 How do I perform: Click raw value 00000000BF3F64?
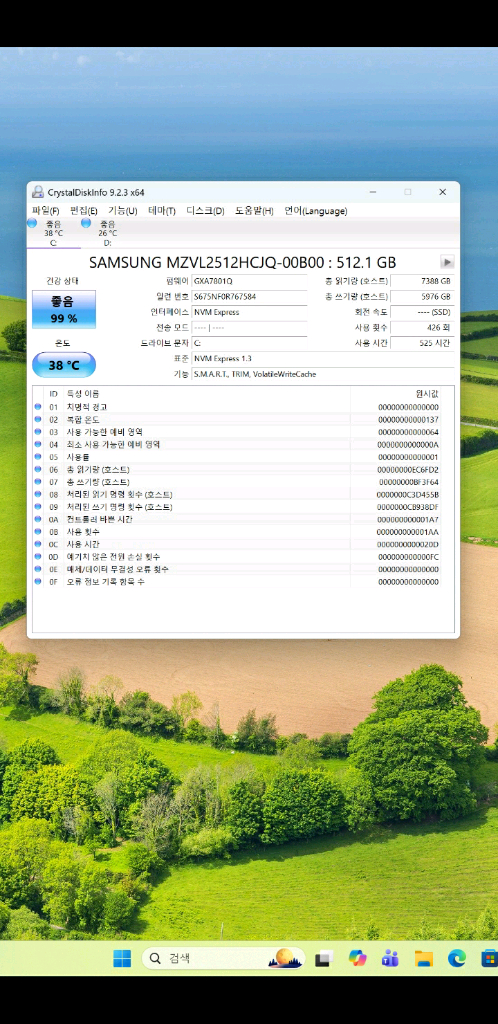[409, 482]
